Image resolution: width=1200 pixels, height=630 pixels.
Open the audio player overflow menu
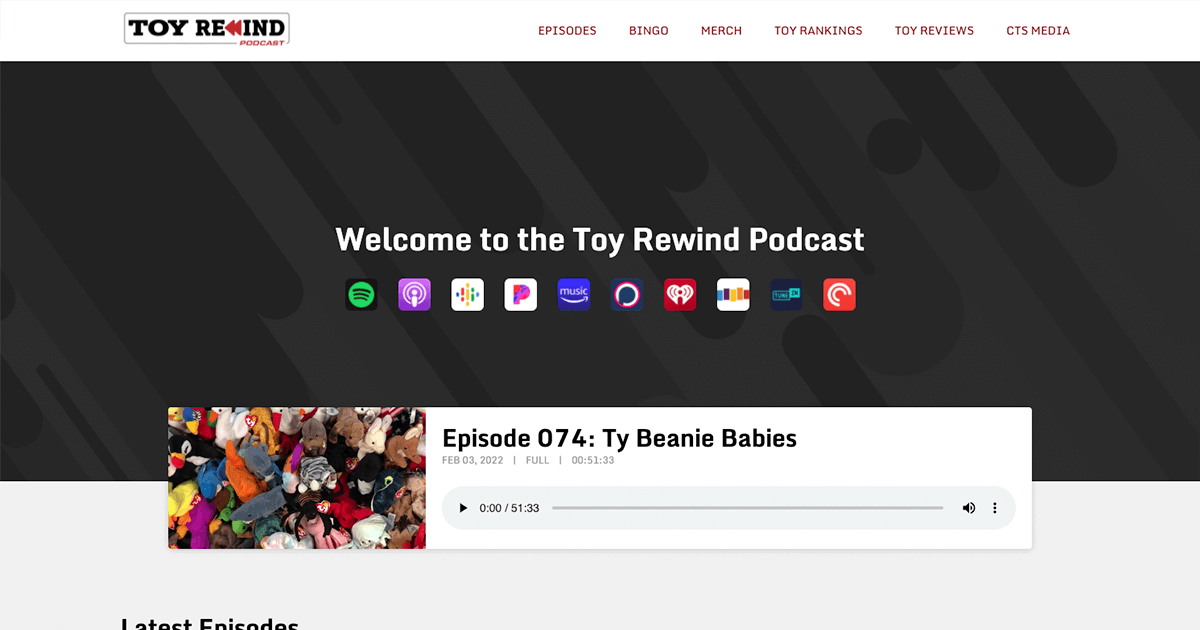coord(995,507)
